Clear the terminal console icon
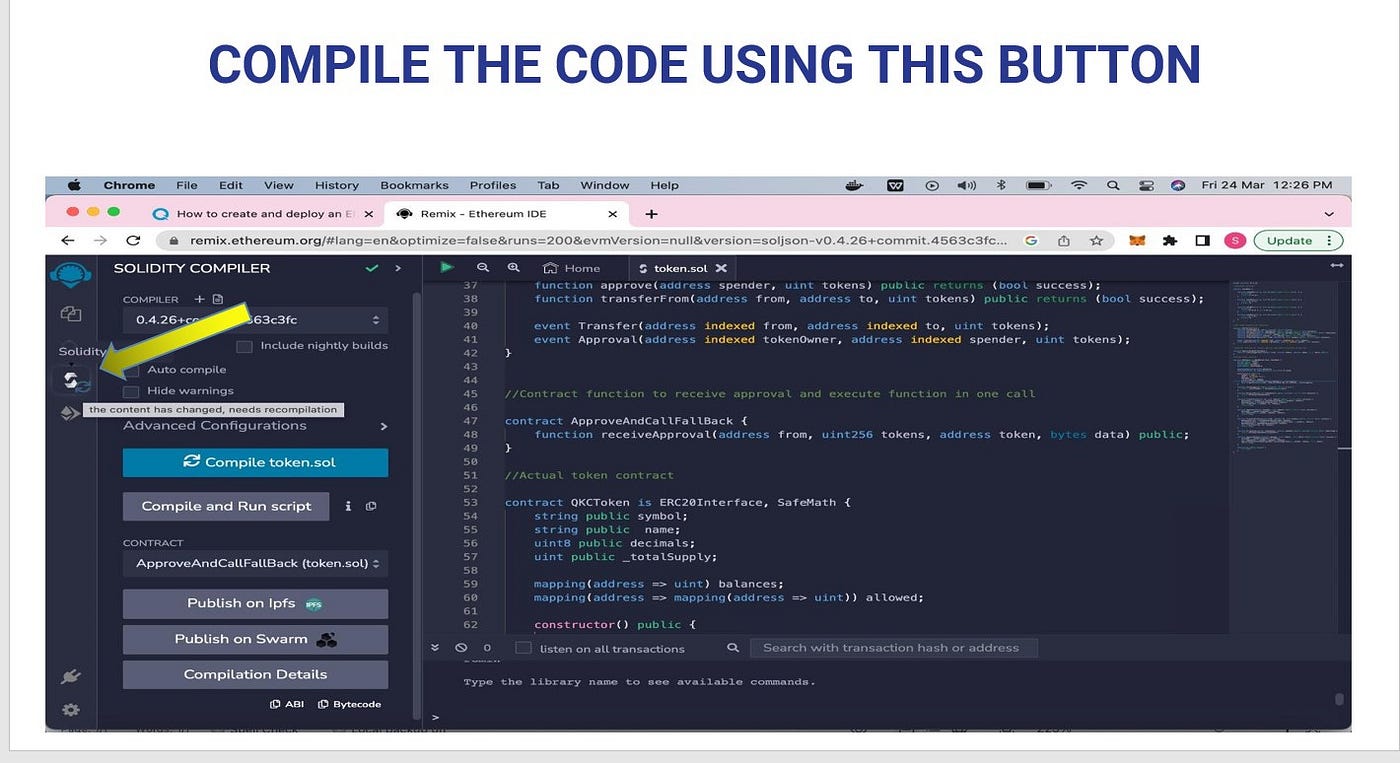Viewport: 1400px width, 763px height. 461,648
